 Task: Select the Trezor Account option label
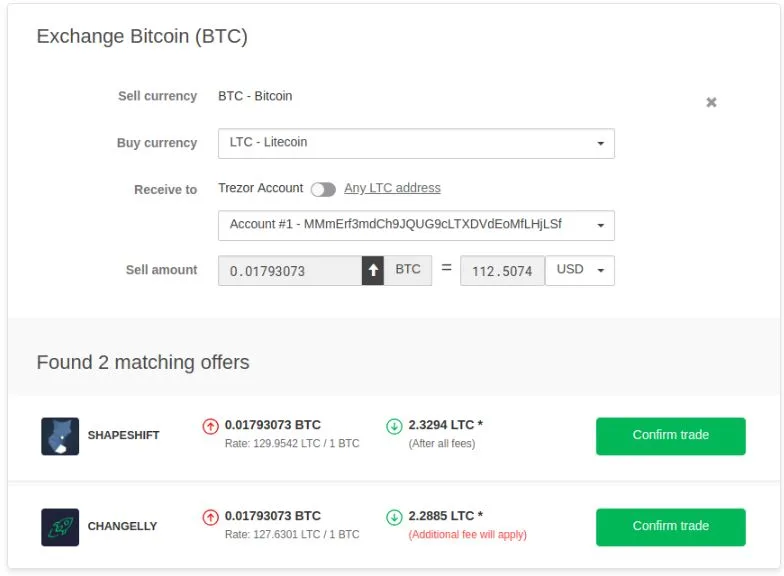[260, 188]
